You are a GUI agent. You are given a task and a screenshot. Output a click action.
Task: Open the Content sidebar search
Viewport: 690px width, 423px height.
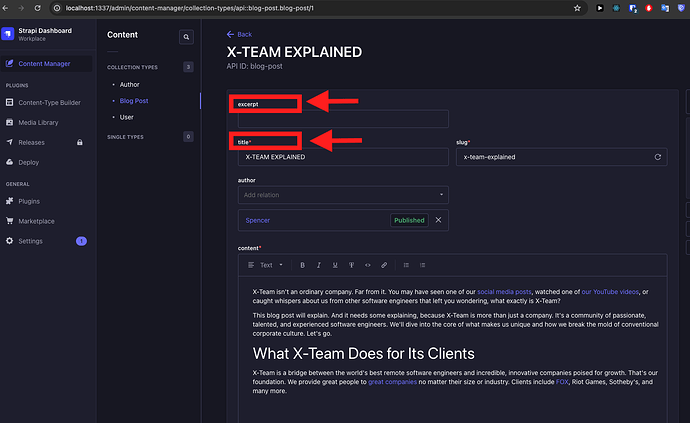185,37
